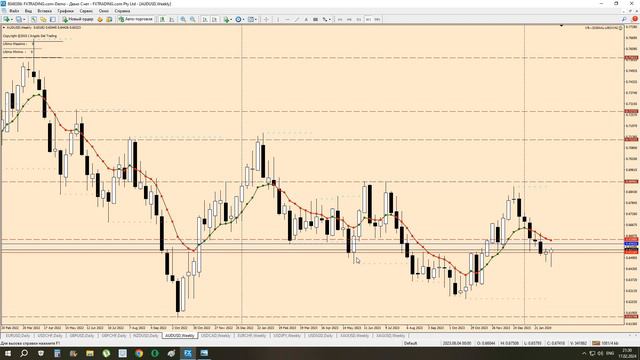Click the Новый ордер button
Viewport: 640px width, 360px height.
78,19
